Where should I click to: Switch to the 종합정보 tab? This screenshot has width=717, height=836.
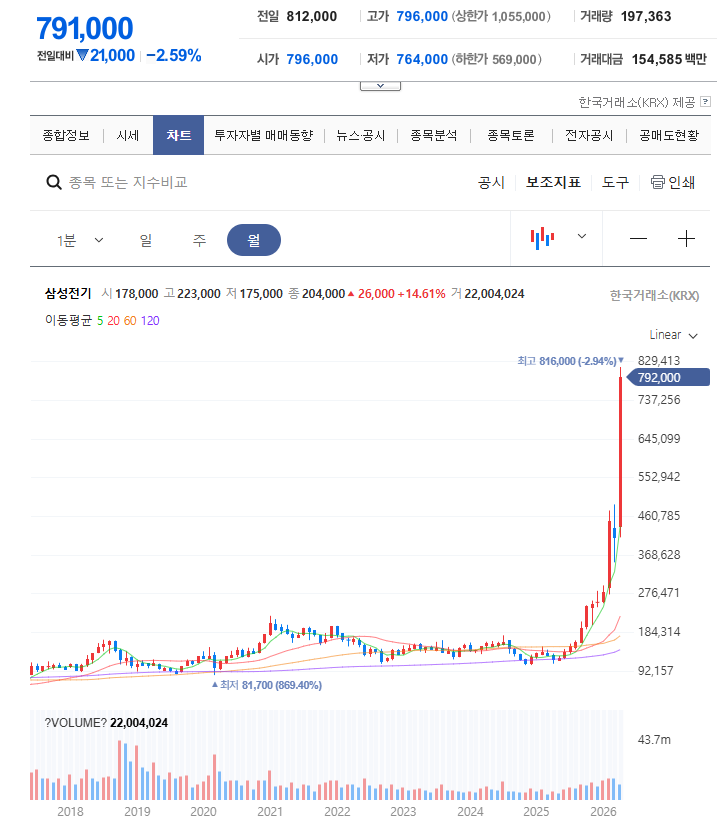pyautogui.click(x=66, y=135)
